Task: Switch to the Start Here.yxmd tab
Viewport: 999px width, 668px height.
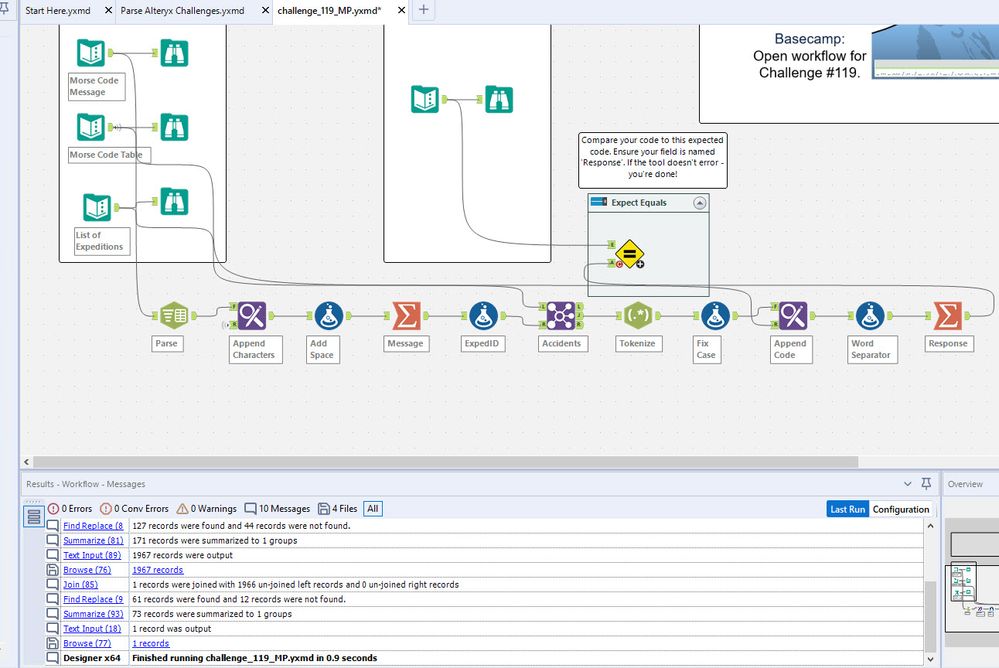Action: pyautogui.click(x=58, y=10)
